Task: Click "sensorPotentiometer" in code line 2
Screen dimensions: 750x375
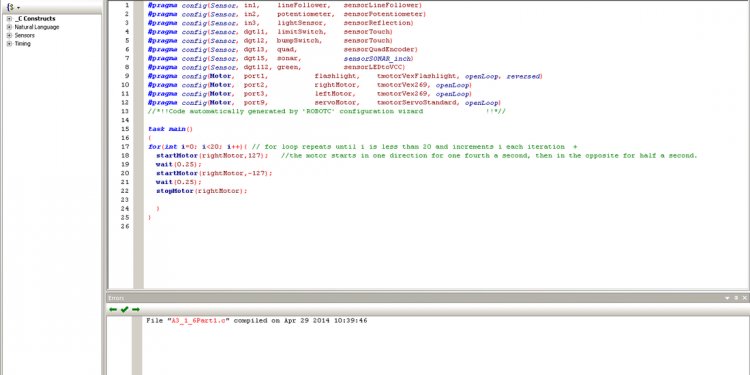Action: coord(384,14)
